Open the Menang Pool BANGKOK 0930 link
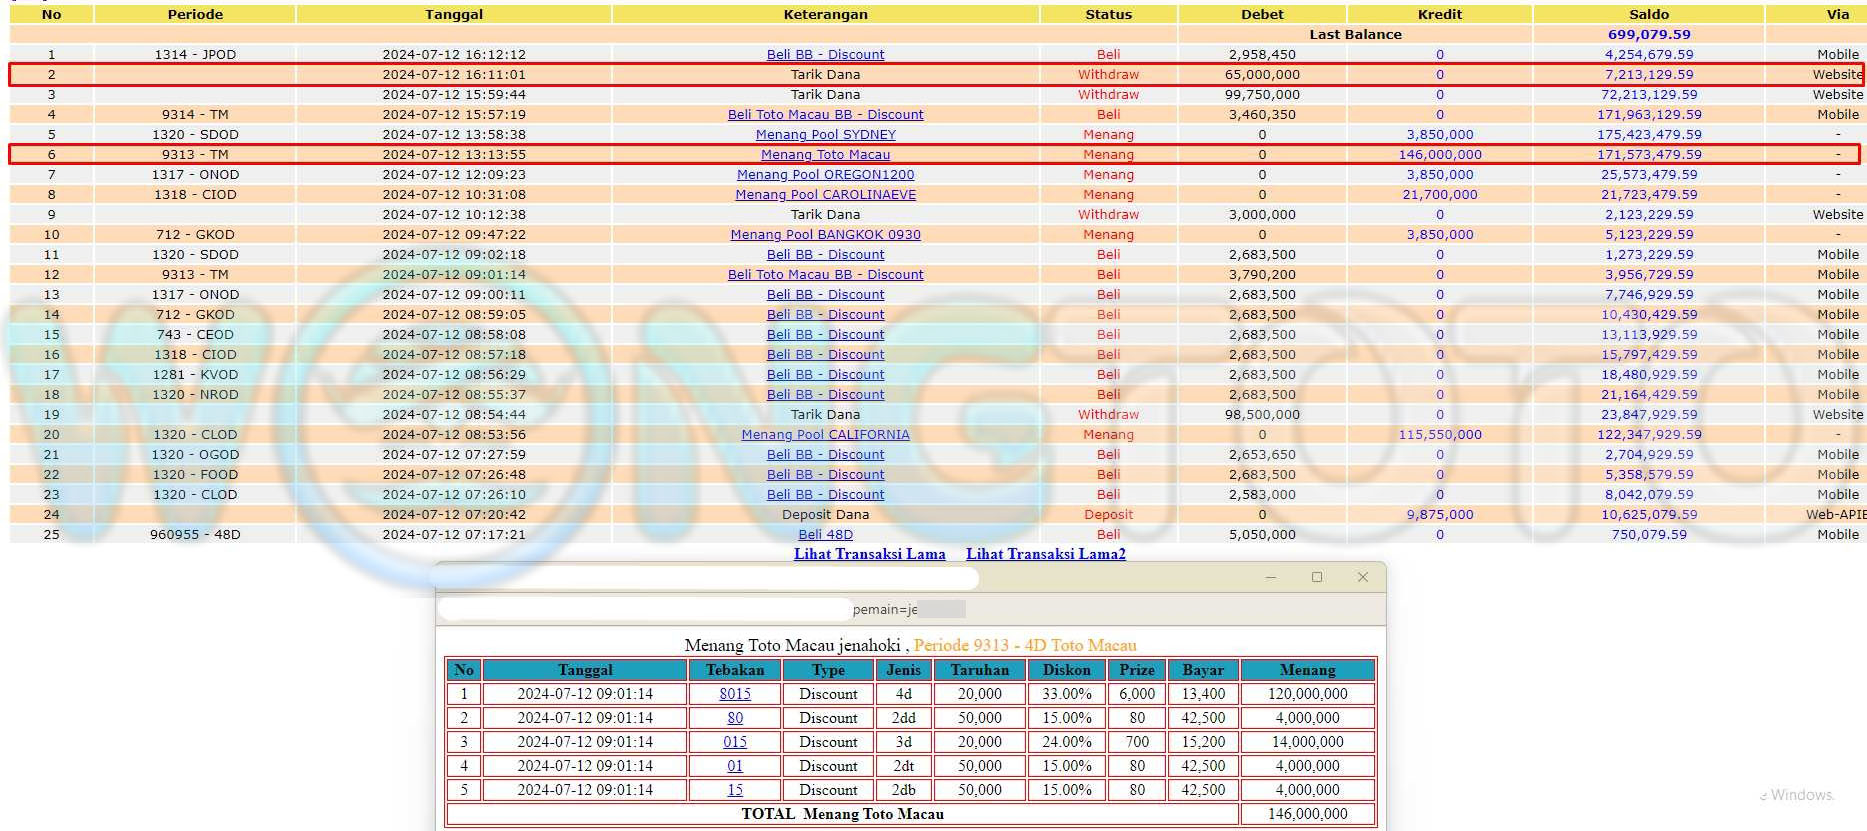This screenshot has height=831, width=1867. pyautogui.click(x=825, y=234)
